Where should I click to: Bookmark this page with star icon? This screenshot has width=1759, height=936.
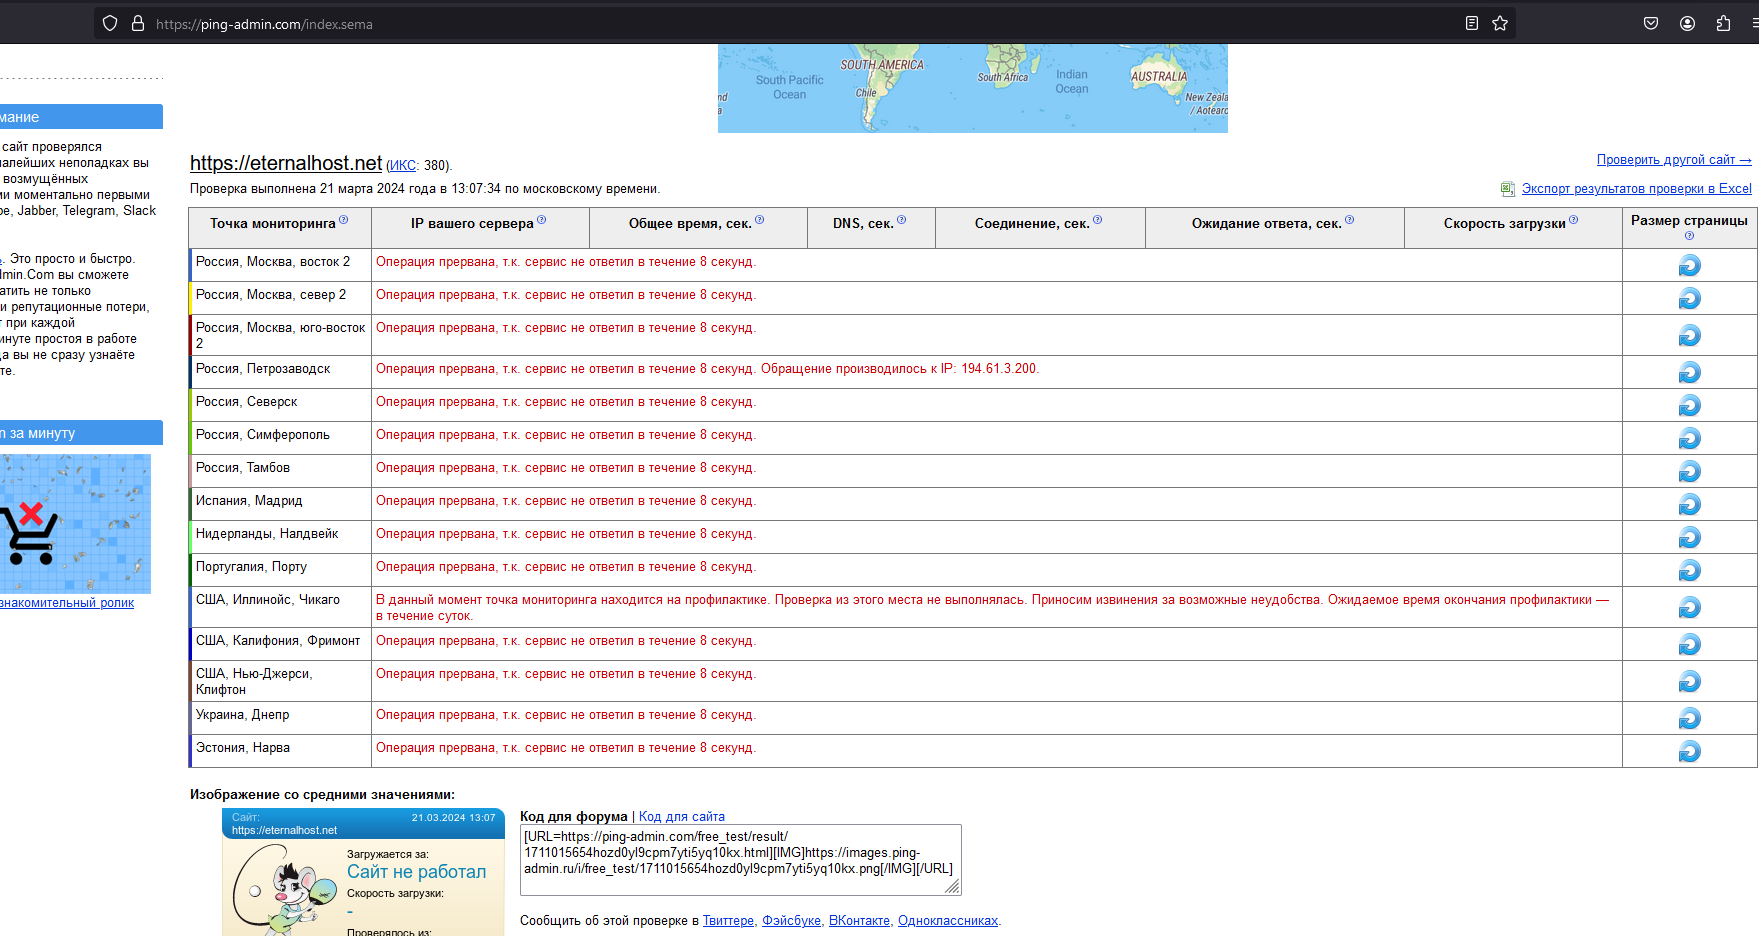1500,24
